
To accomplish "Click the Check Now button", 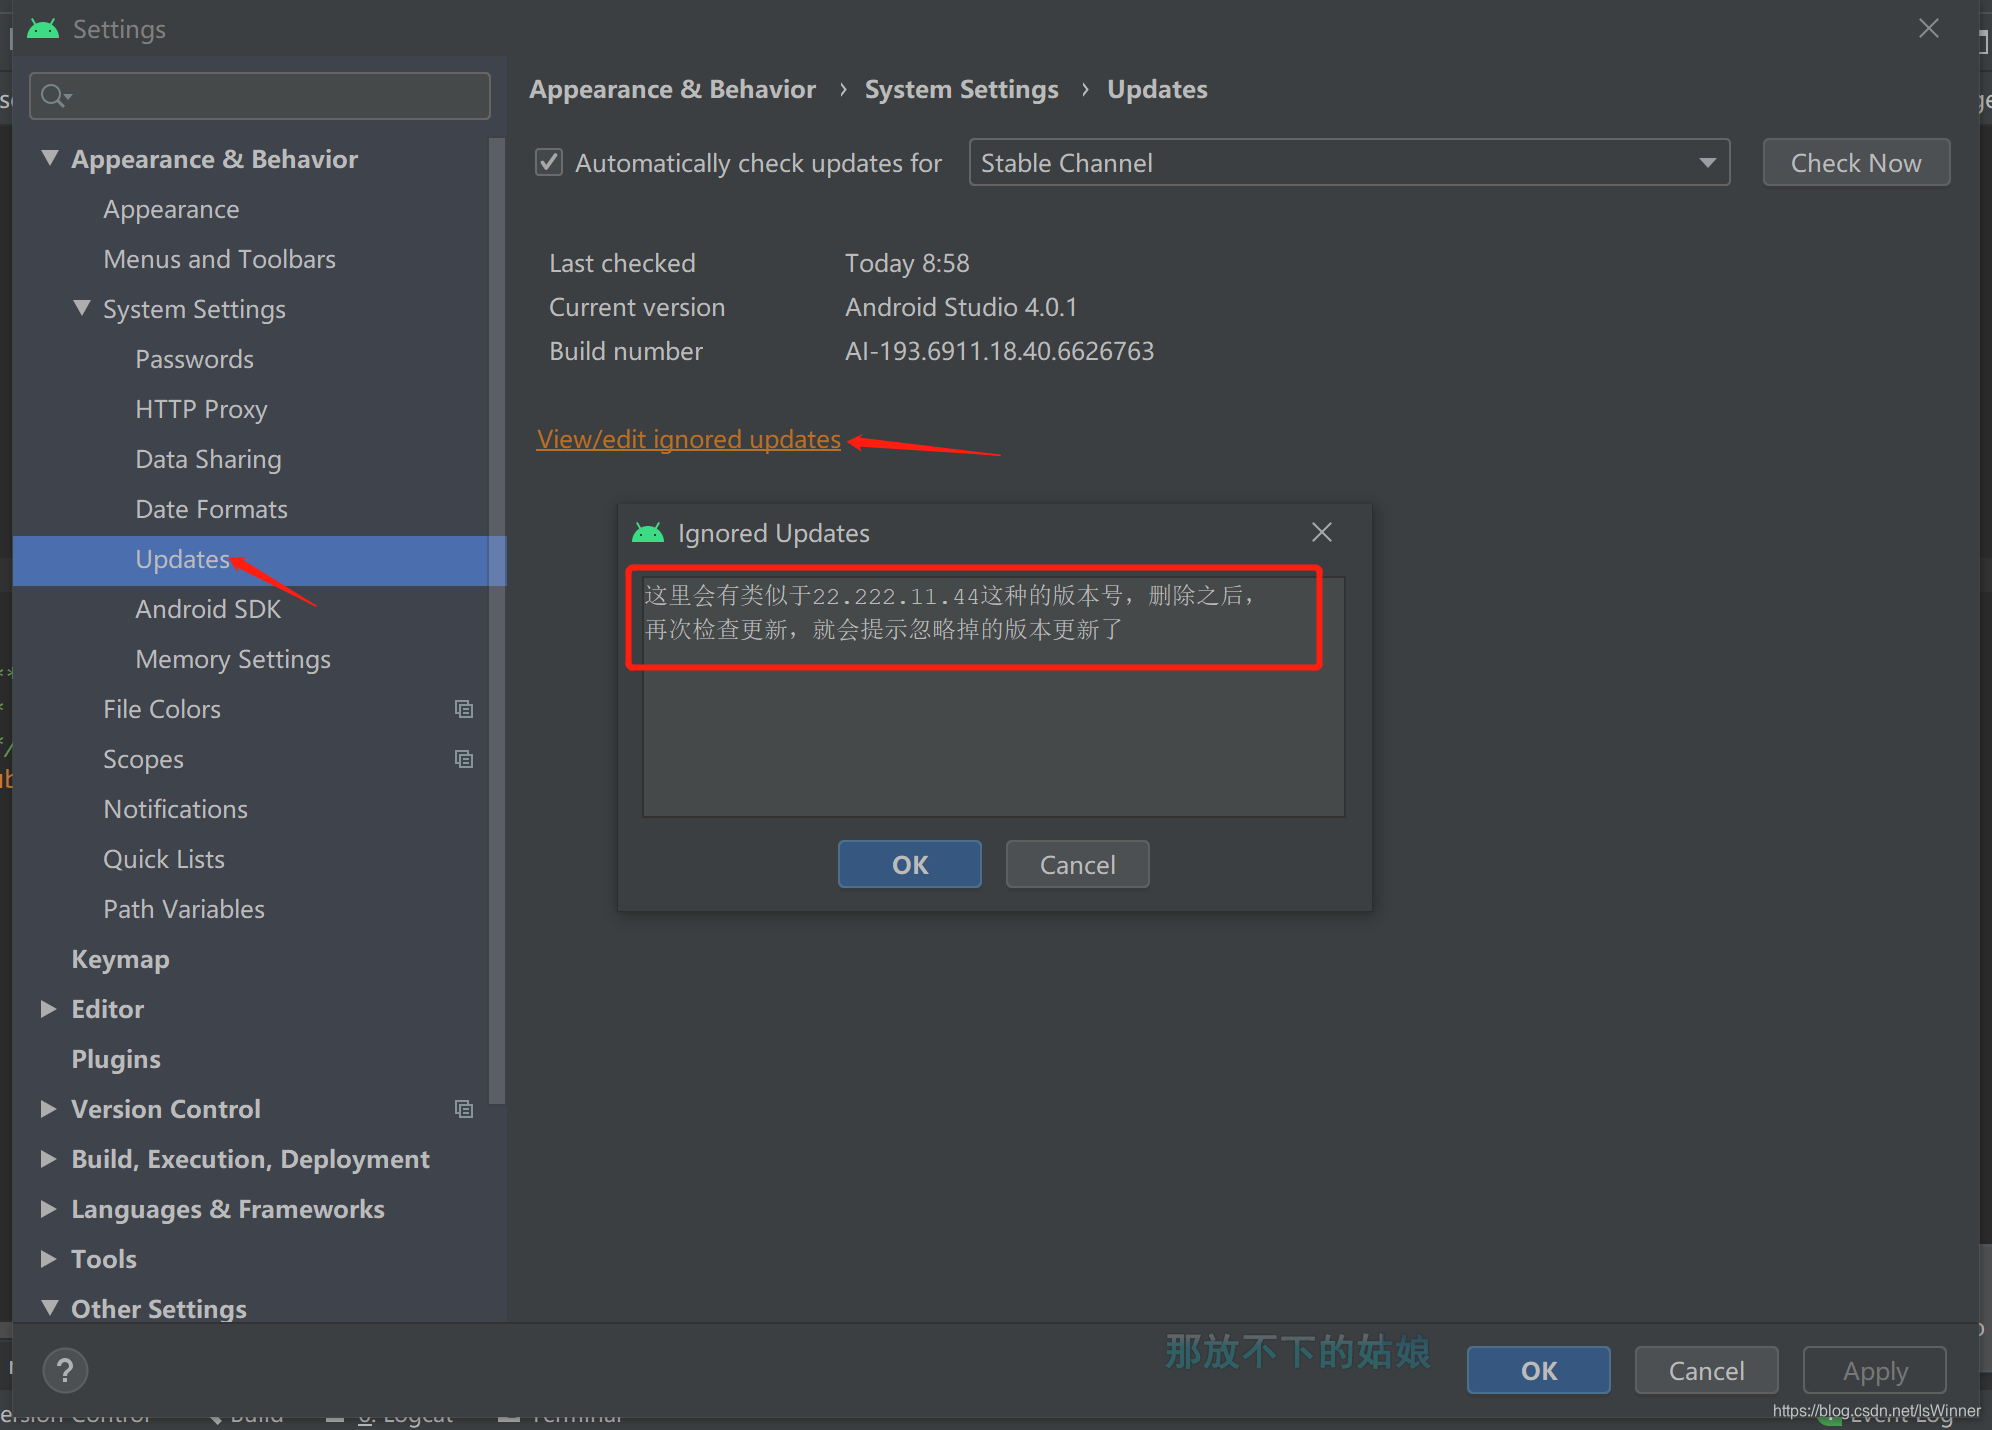I will pos(1855,162).
